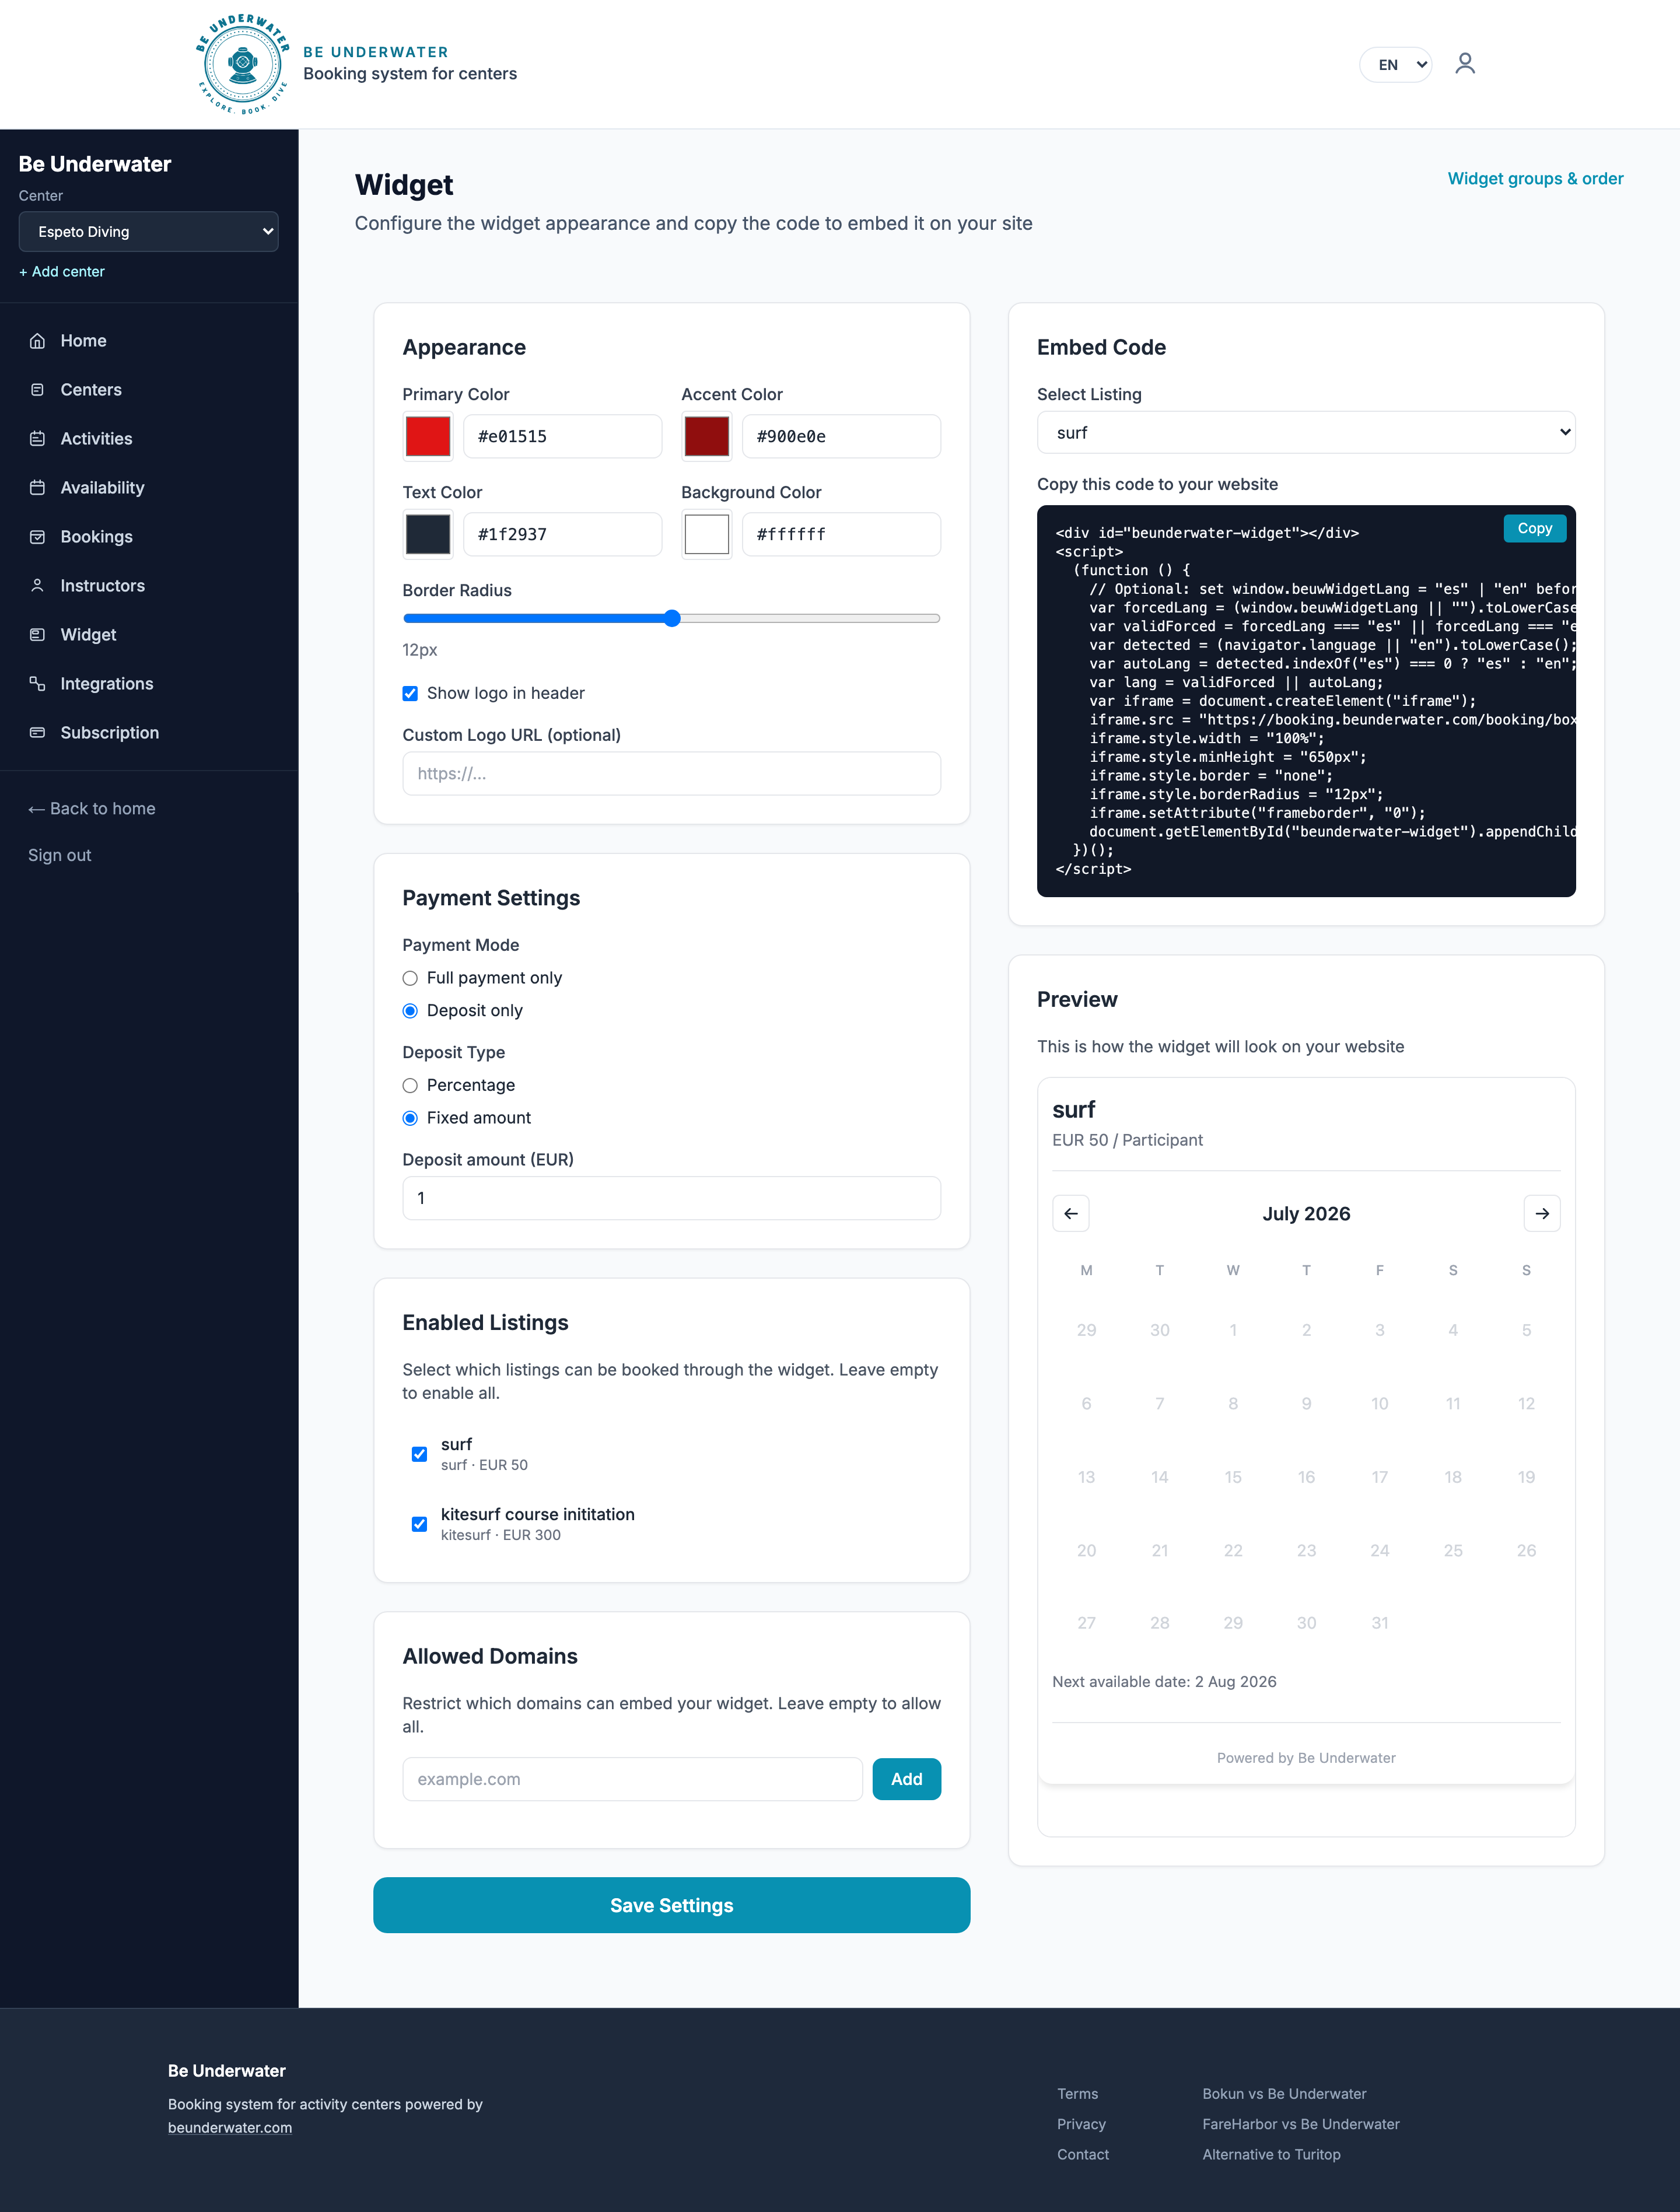Open Bookings in the sidebar menu

pyautogui.click(x=148, y=537)
